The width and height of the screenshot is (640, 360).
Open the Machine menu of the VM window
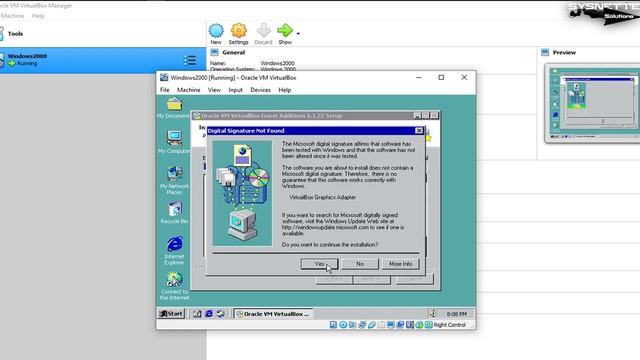point(189,90)
